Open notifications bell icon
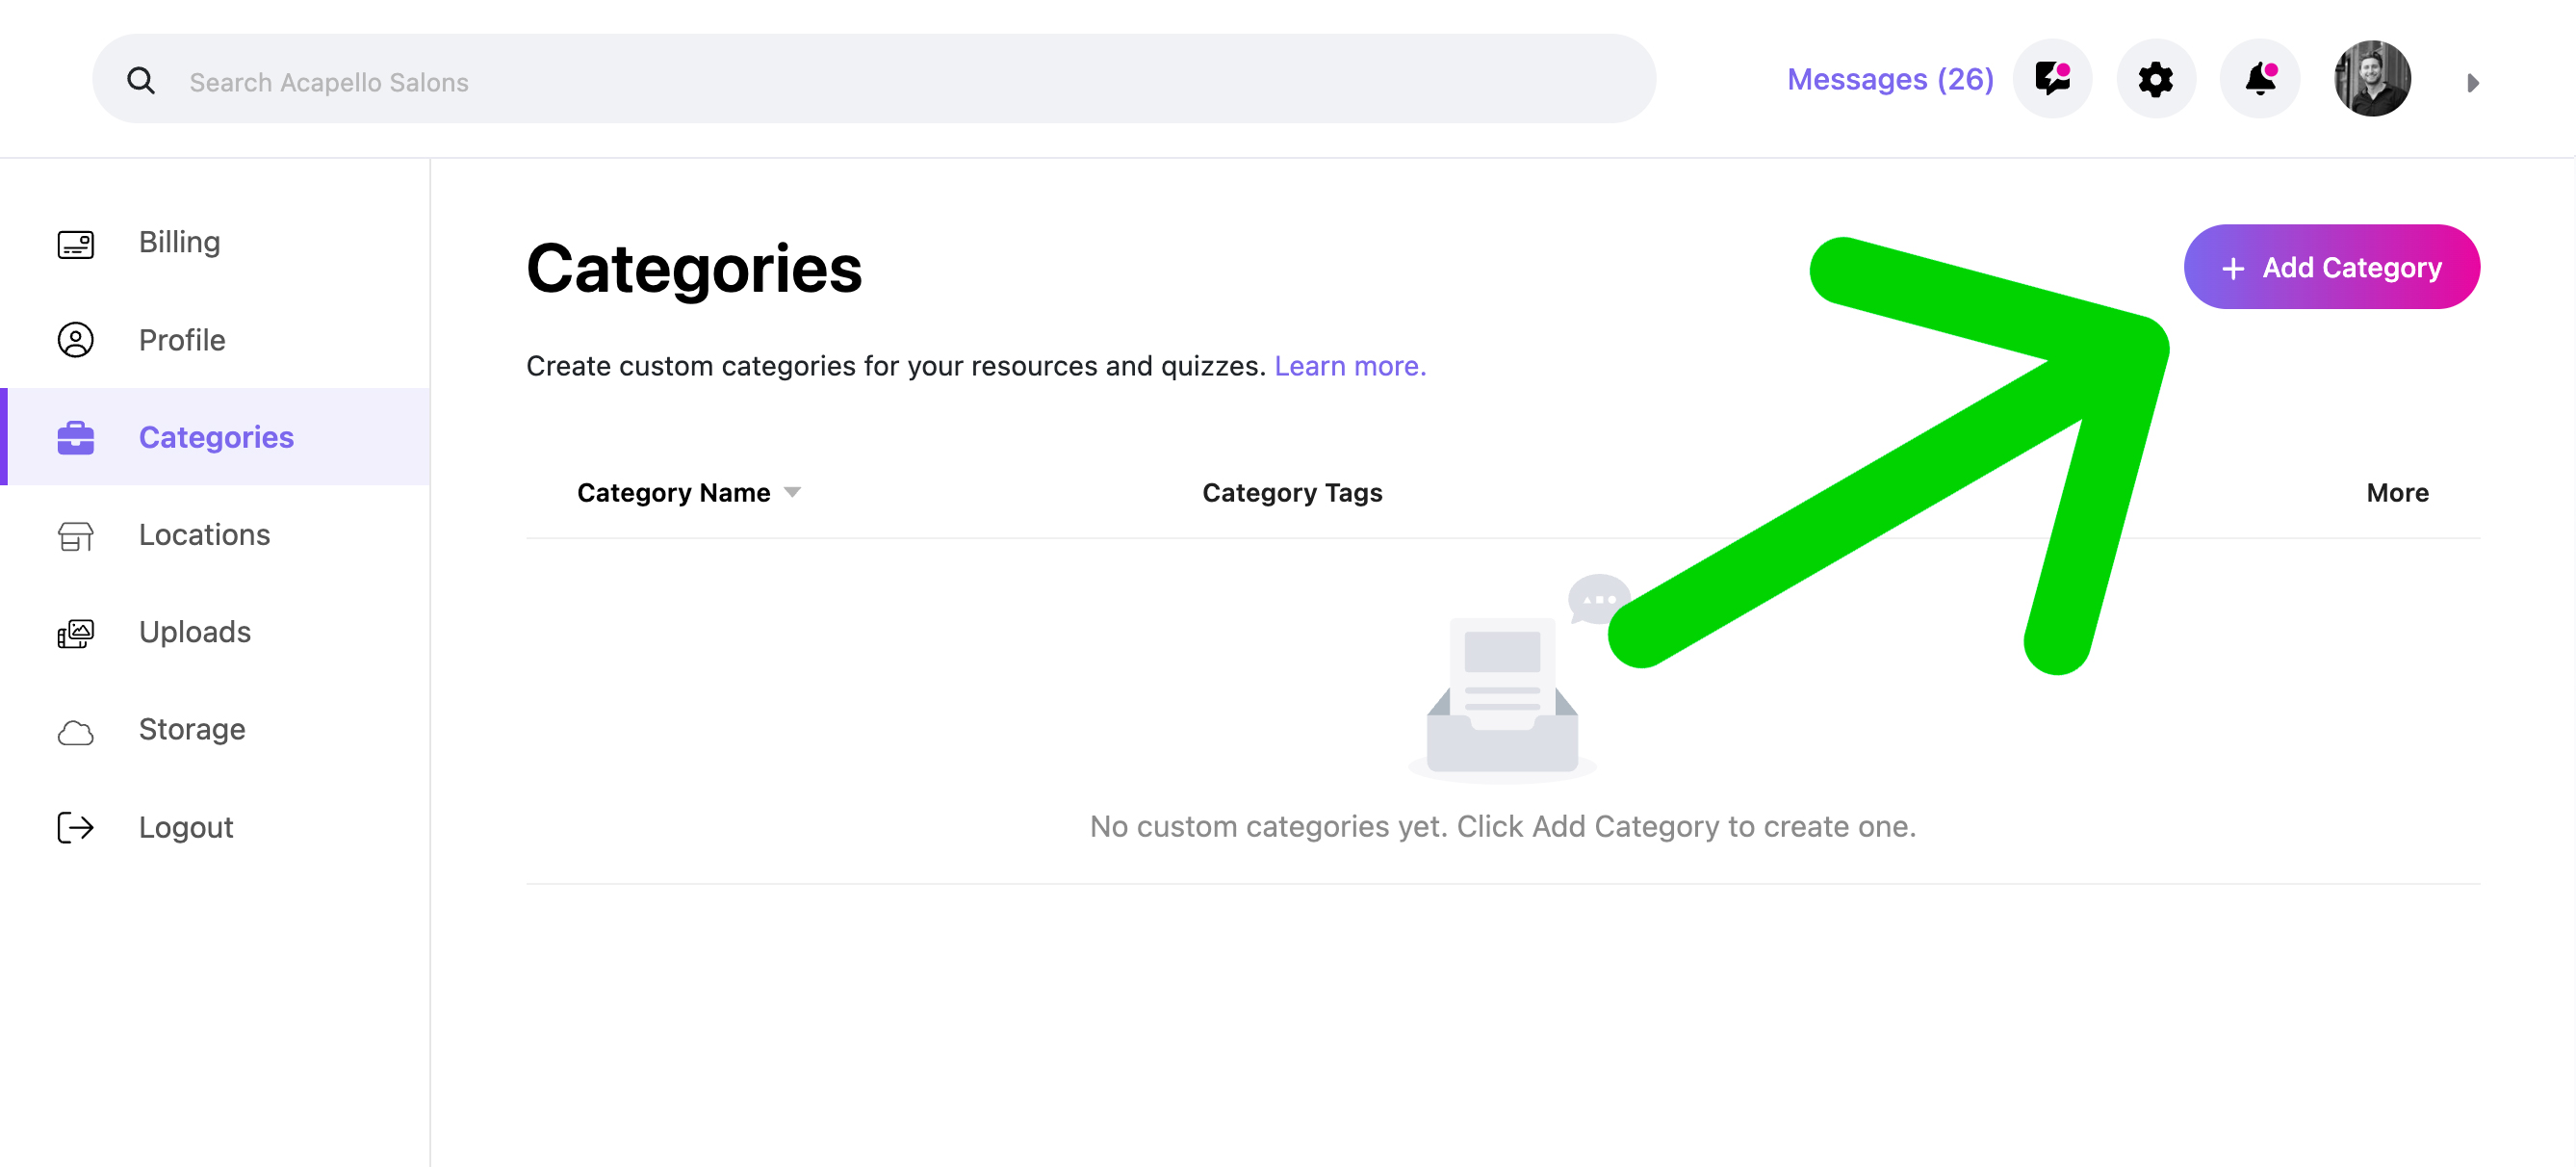Image resolution: width=2576 pixels, height=1167 pixels. tap(2259, 79)
